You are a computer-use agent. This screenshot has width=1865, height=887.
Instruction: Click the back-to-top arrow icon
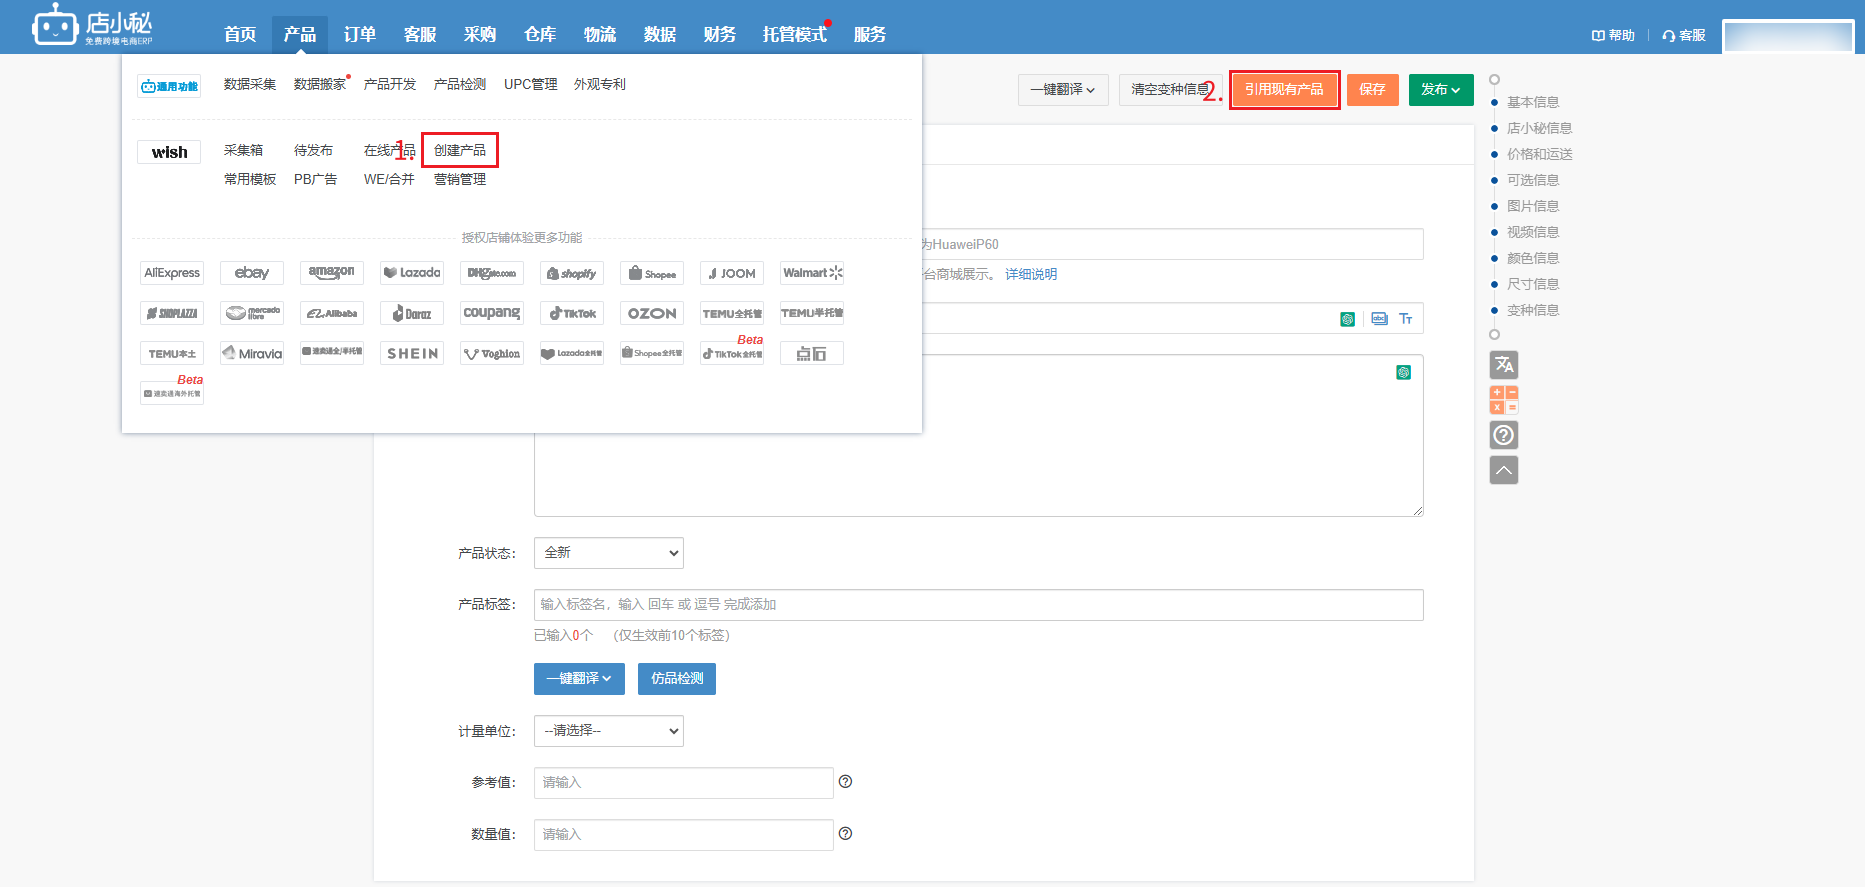click(1504, 470)
